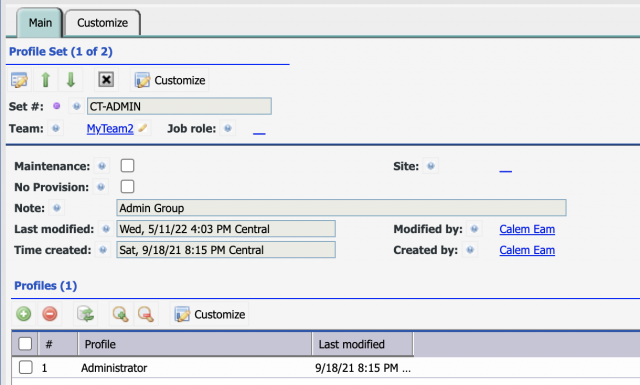Open Customize in the Profiles toolbar
The height and width of the screenshot is (385, 640).
(x=210, y=314)
